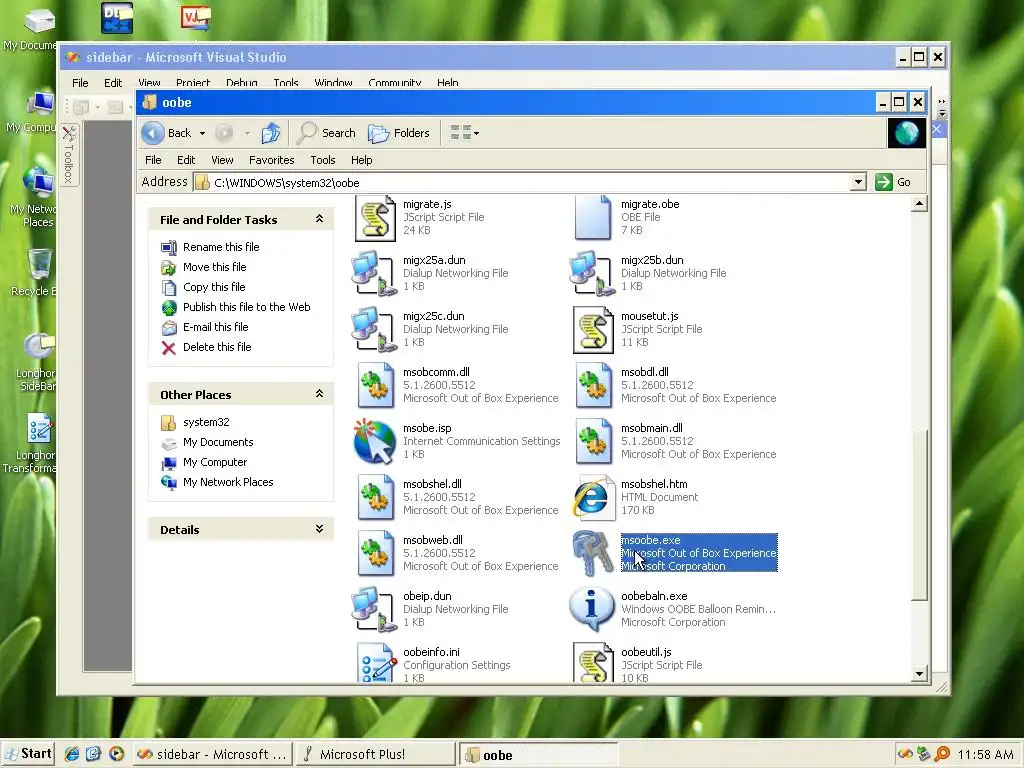Switch to sidebar - Microsoft taskbar button

212,754
